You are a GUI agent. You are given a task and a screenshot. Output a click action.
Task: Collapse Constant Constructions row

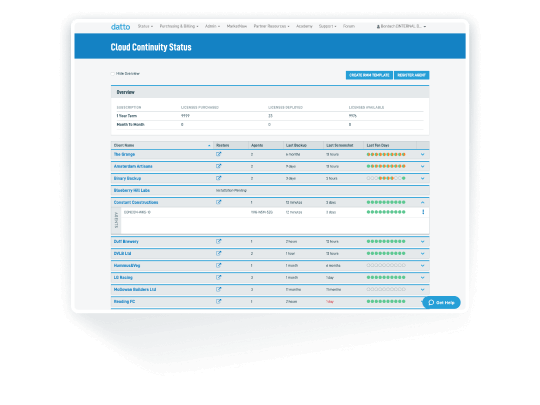423,202
